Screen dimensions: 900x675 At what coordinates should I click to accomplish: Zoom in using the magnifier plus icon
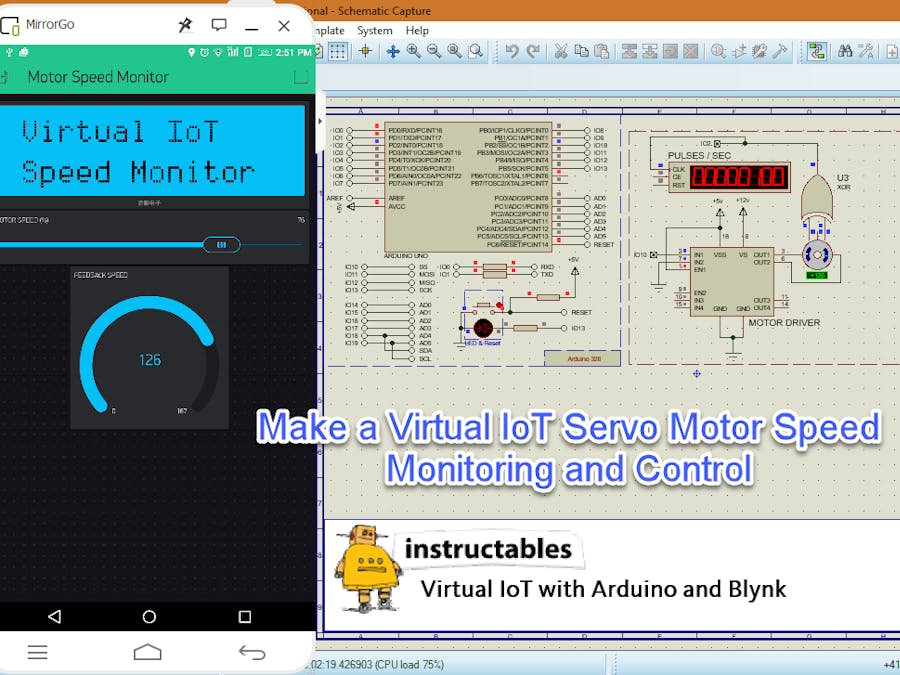pyautogui.click(x=414, y=52)
